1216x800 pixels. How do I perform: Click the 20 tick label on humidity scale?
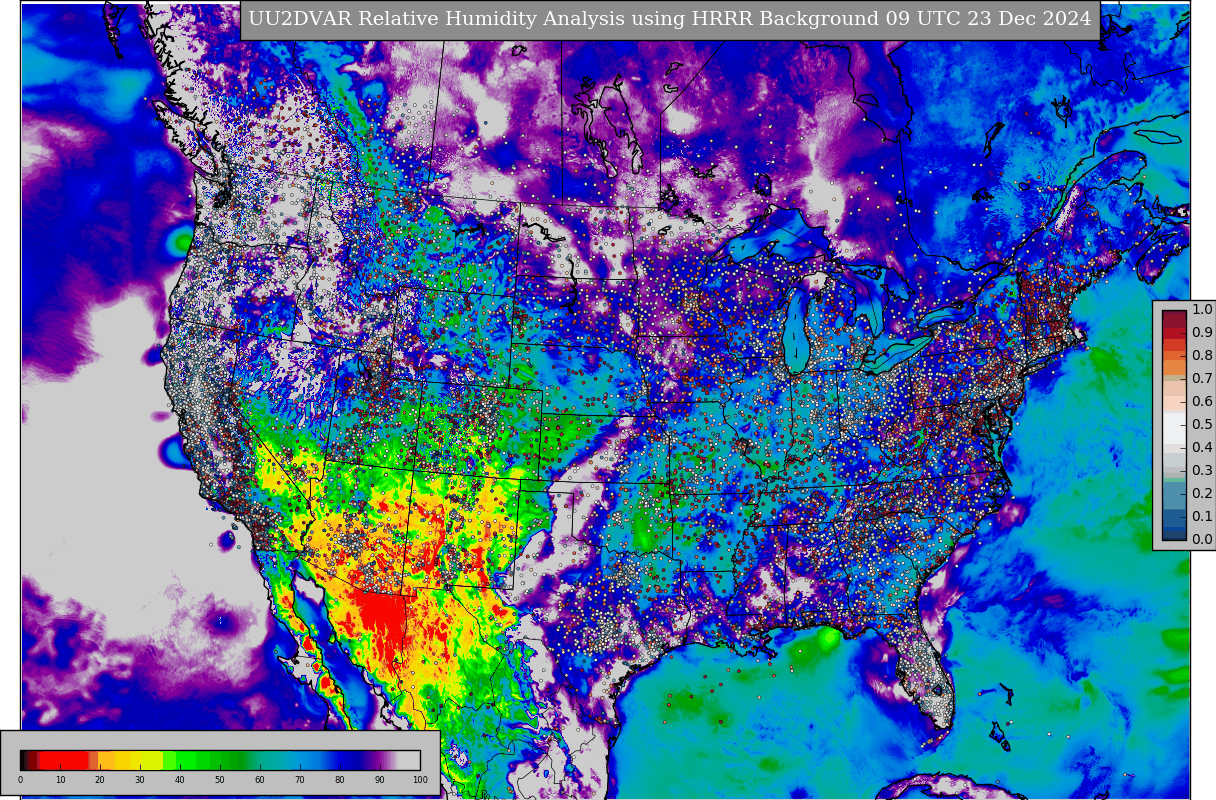(x=100, y=780)
